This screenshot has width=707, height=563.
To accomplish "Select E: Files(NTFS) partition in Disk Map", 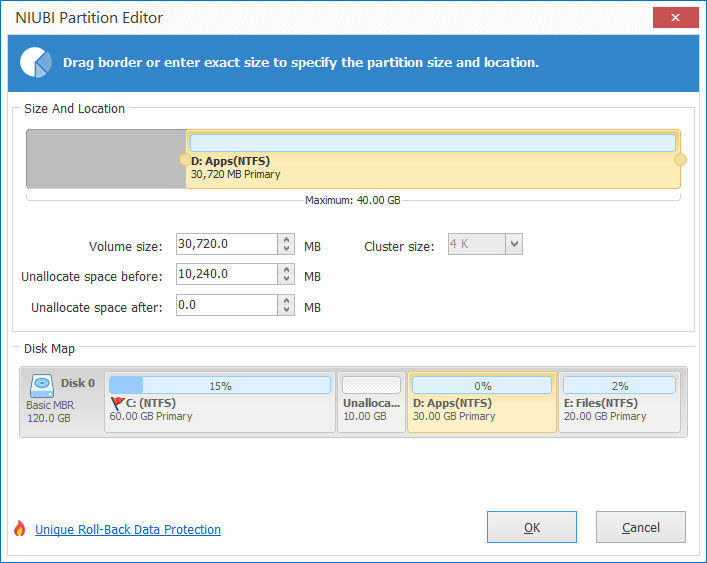I will [620, 402].
